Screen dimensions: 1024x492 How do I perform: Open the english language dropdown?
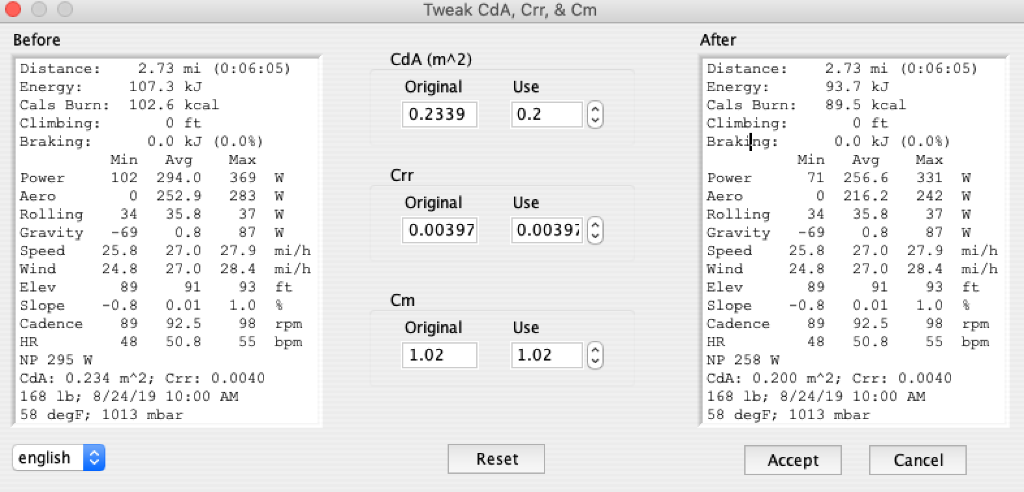[x=59, y=458]
